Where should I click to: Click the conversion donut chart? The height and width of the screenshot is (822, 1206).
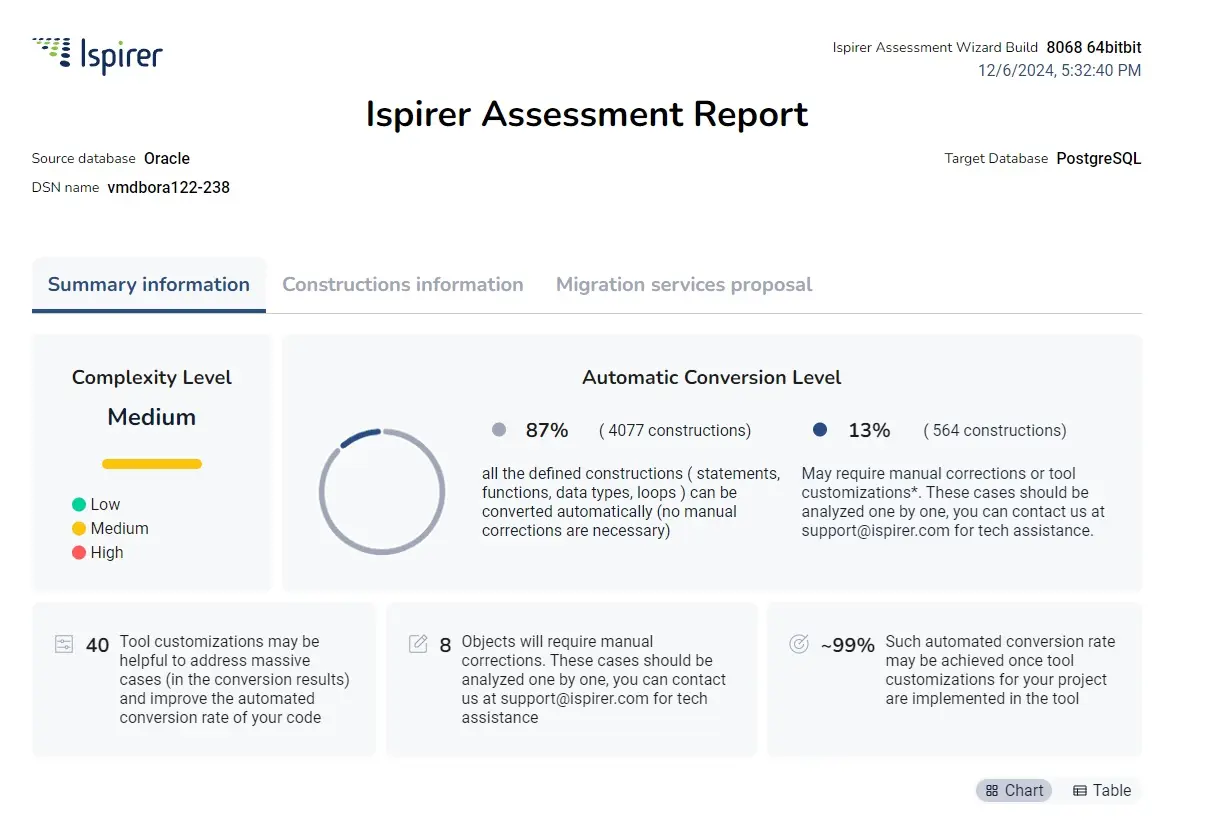click(382, 491)
